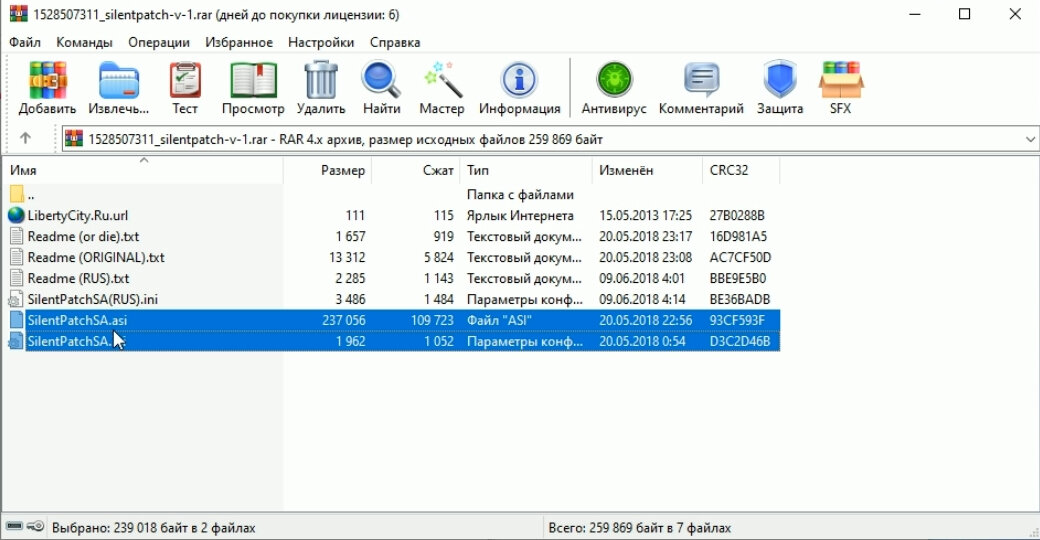
Task: Open the Найти magnifier search tool
Action: click(381, 80)
